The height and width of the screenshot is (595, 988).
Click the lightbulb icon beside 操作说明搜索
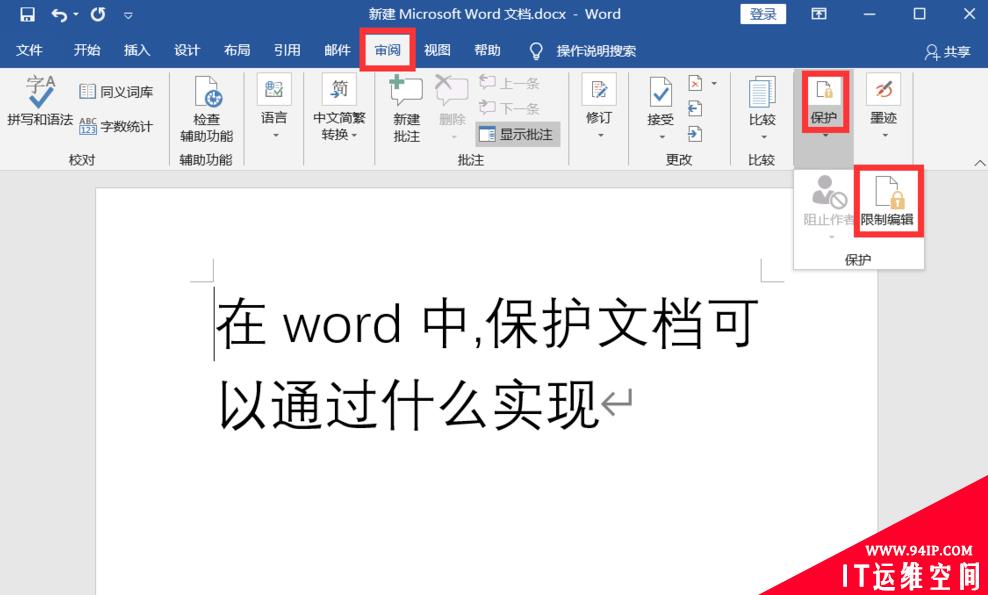click(x=536, y=51)
